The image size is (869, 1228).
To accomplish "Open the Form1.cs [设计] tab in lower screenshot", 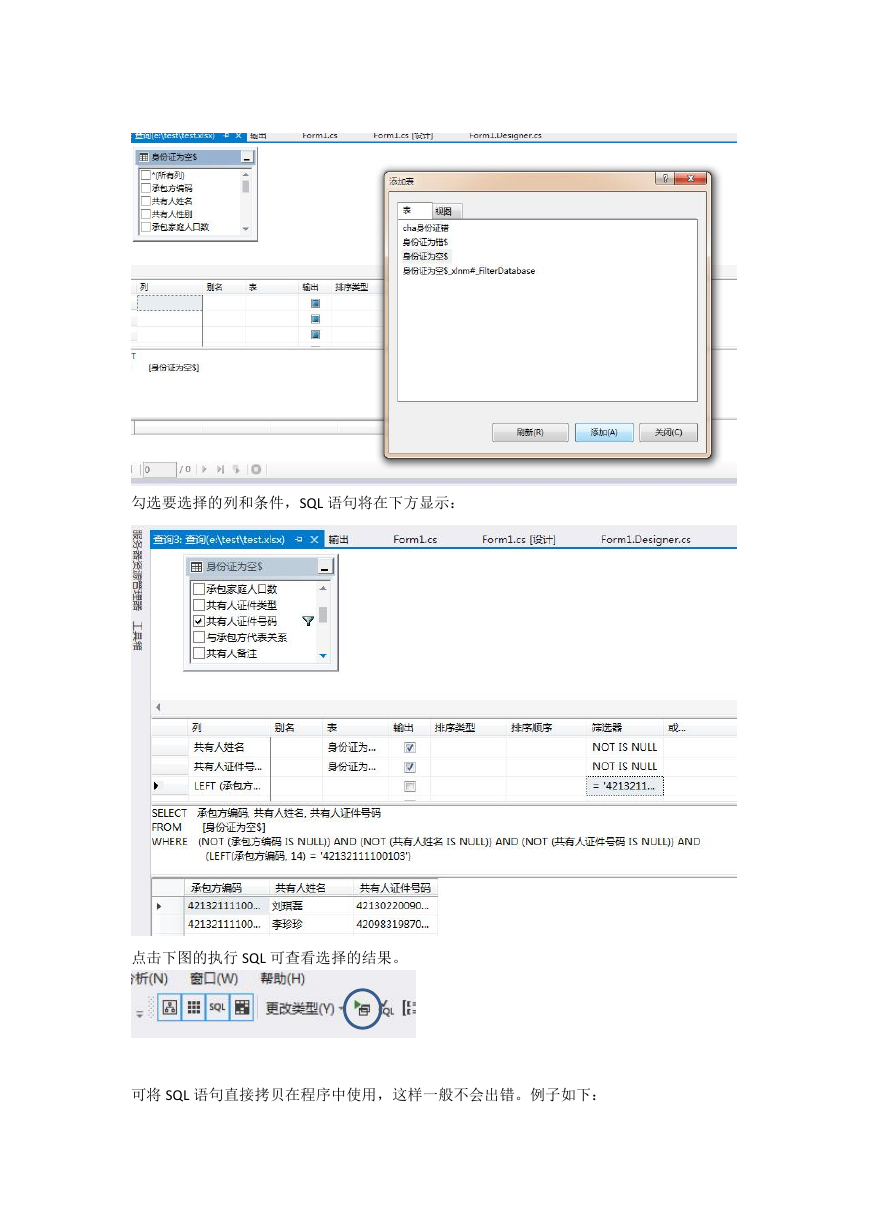I will (x=518, y=539).
